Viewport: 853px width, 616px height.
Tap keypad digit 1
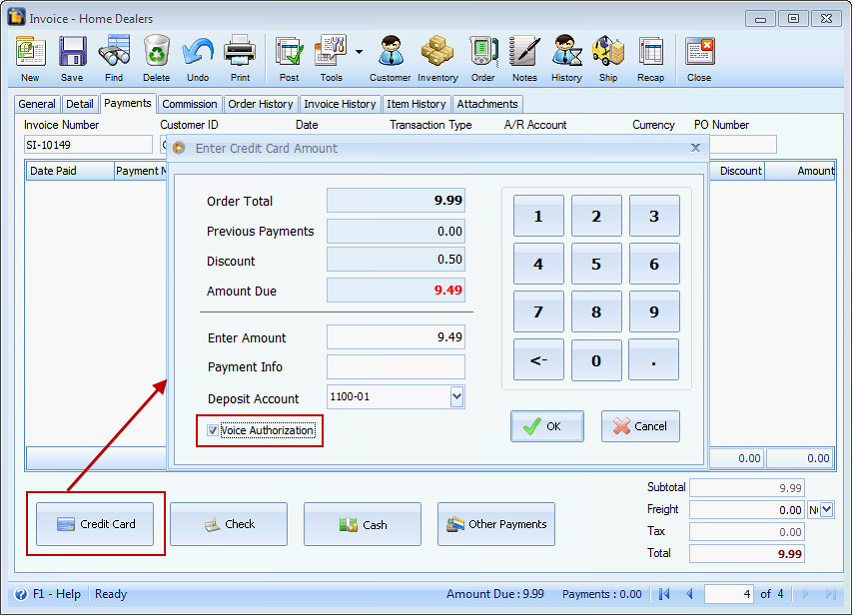(539, 216)
